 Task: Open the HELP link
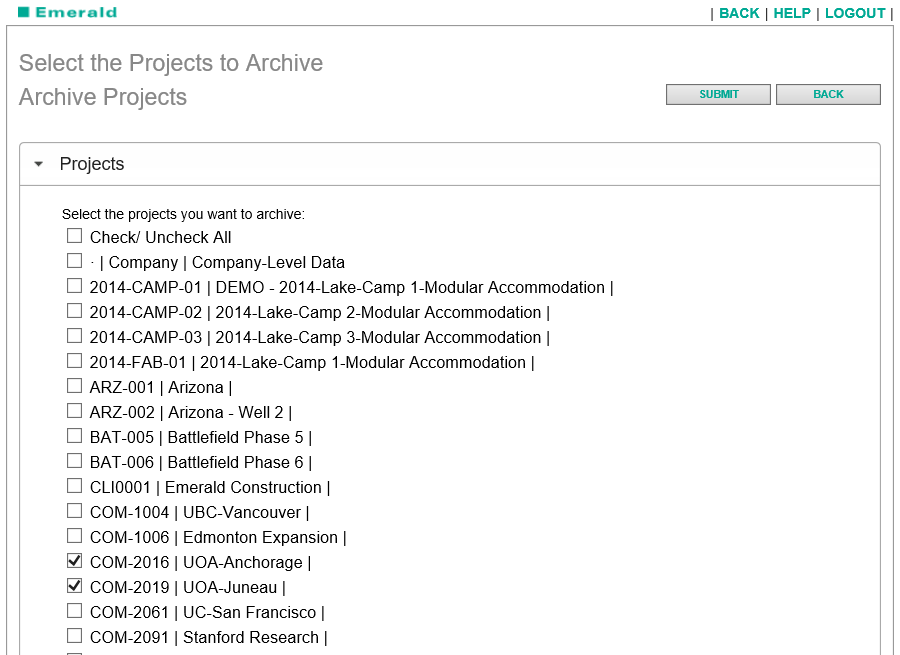coord(792,13)
